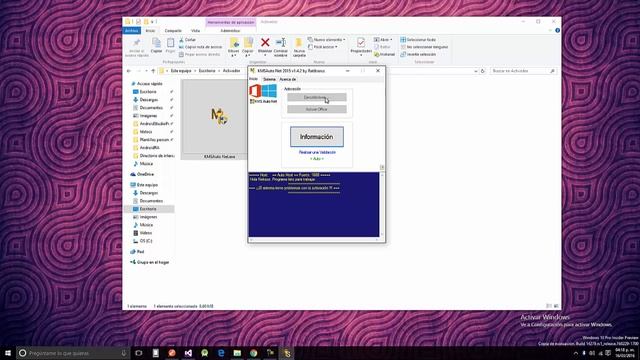
Task: Launch Edge from the taskbar
Action: coord(221,353)
